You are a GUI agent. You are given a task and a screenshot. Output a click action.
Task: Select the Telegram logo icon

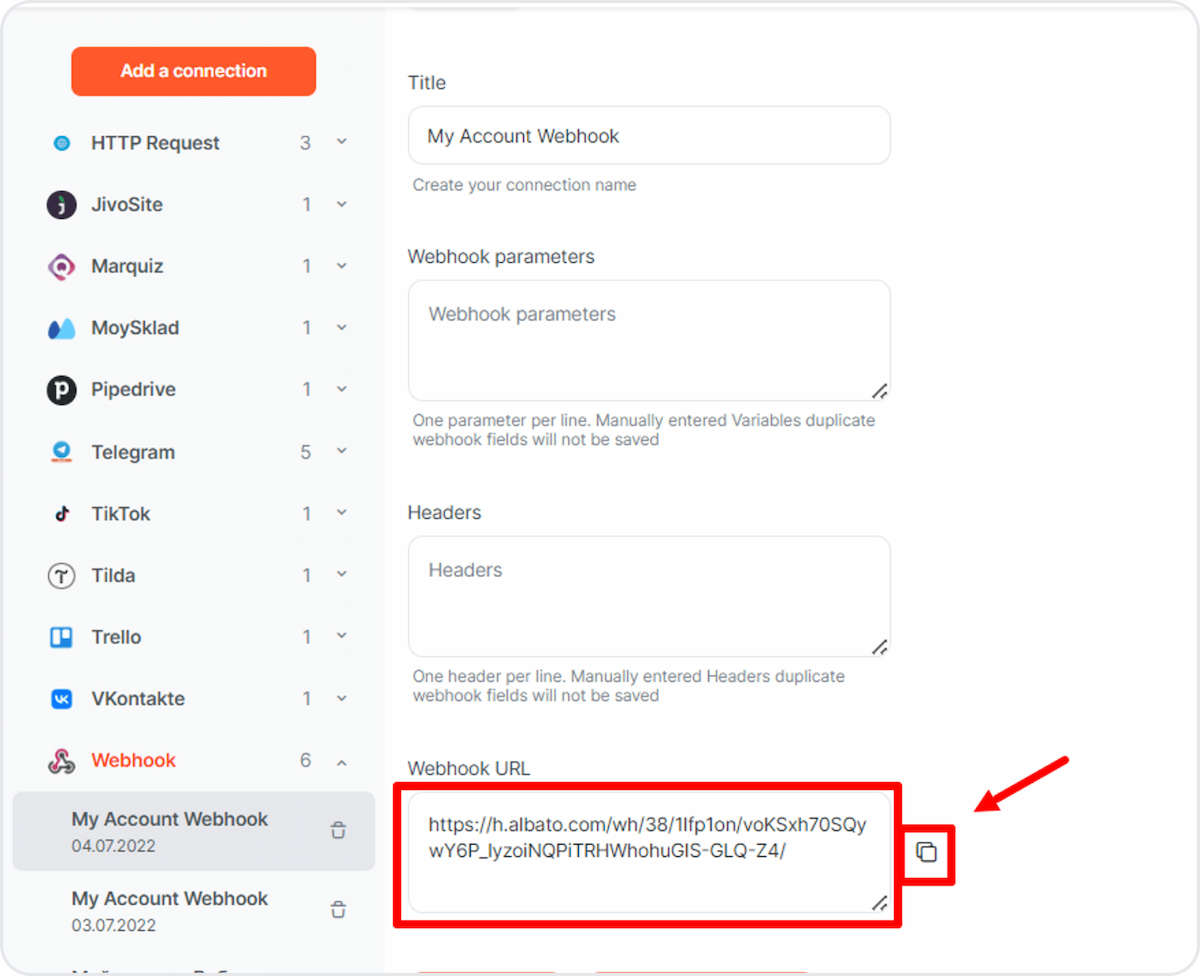pyautogui.click(x=62, y=452)
